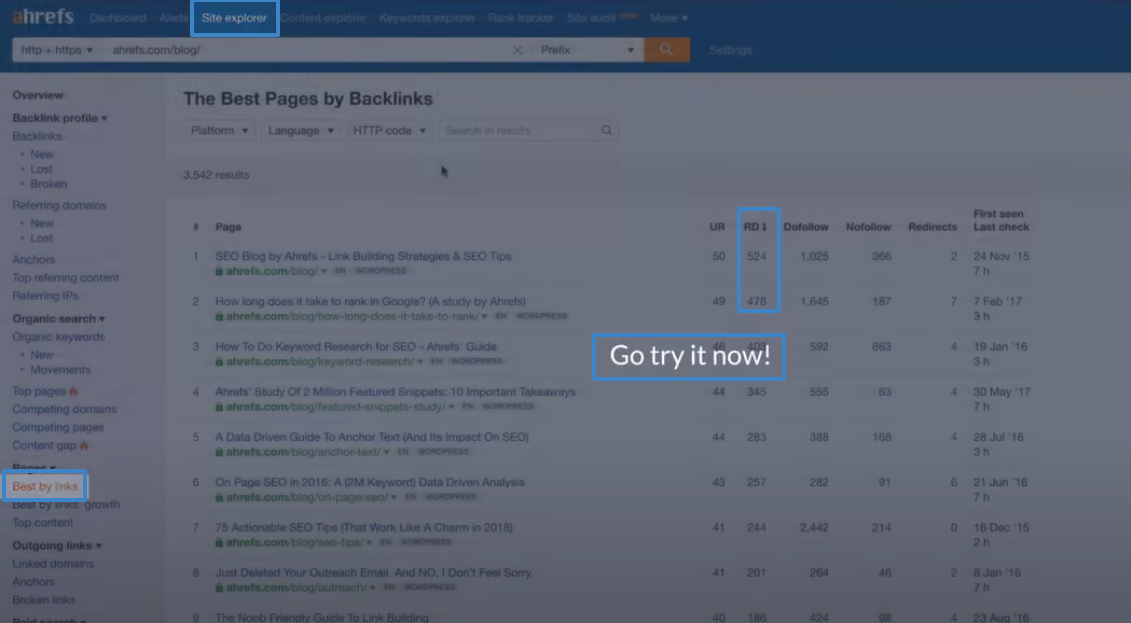Open URL dropdown arrow for keyword-research page

coord(420,362)
